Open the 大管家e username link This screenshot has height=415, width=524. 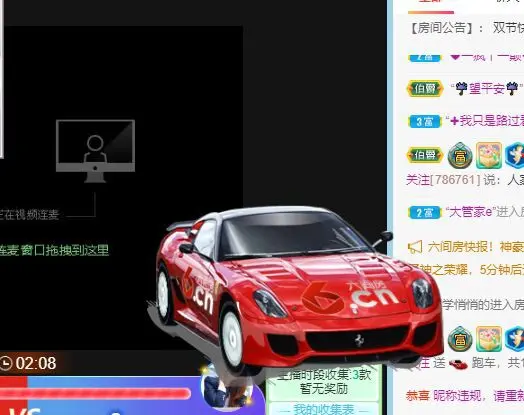tap(470, 212)
